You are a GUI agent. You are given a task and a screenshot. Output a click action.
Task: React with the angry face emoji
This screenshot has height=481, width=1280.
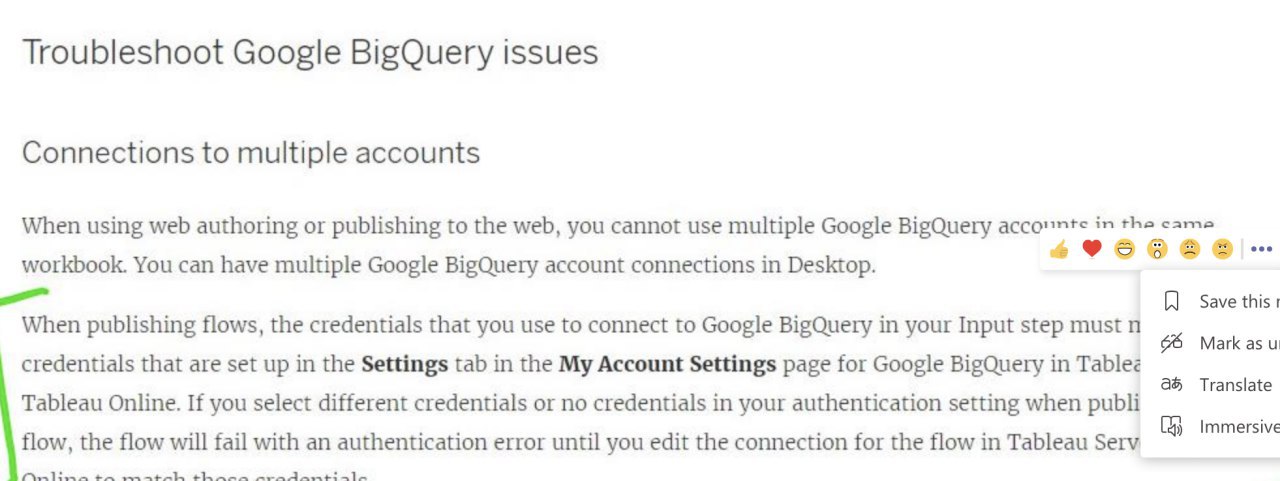[1222, 249]
